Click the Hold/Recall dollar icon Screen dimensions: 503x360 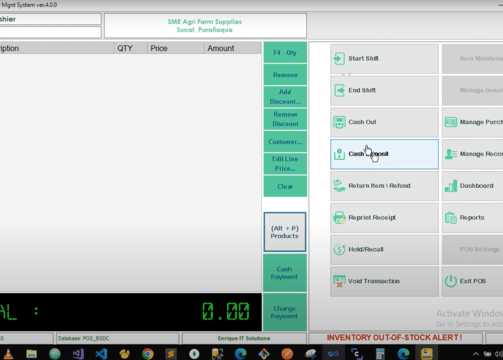339,249
